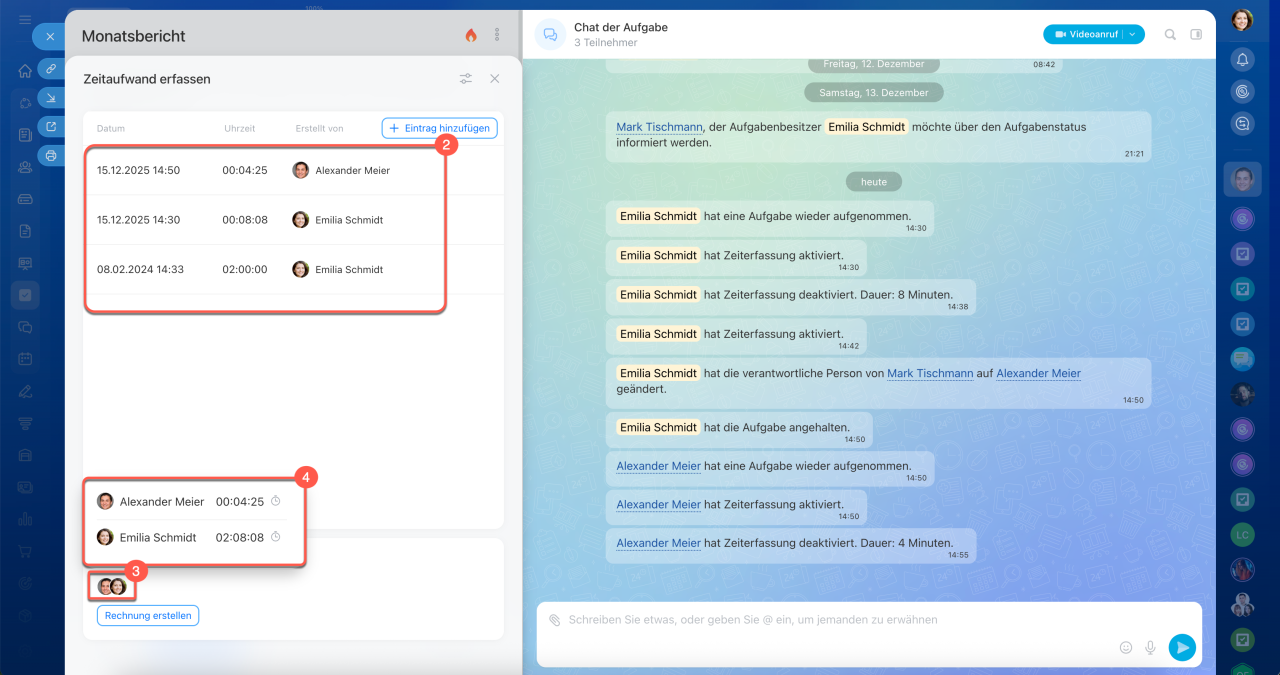Click the timer icon next to Alexander Meier 00:04:25
The height and width of the screenshot is (675, 1280).
coord(276,502)
